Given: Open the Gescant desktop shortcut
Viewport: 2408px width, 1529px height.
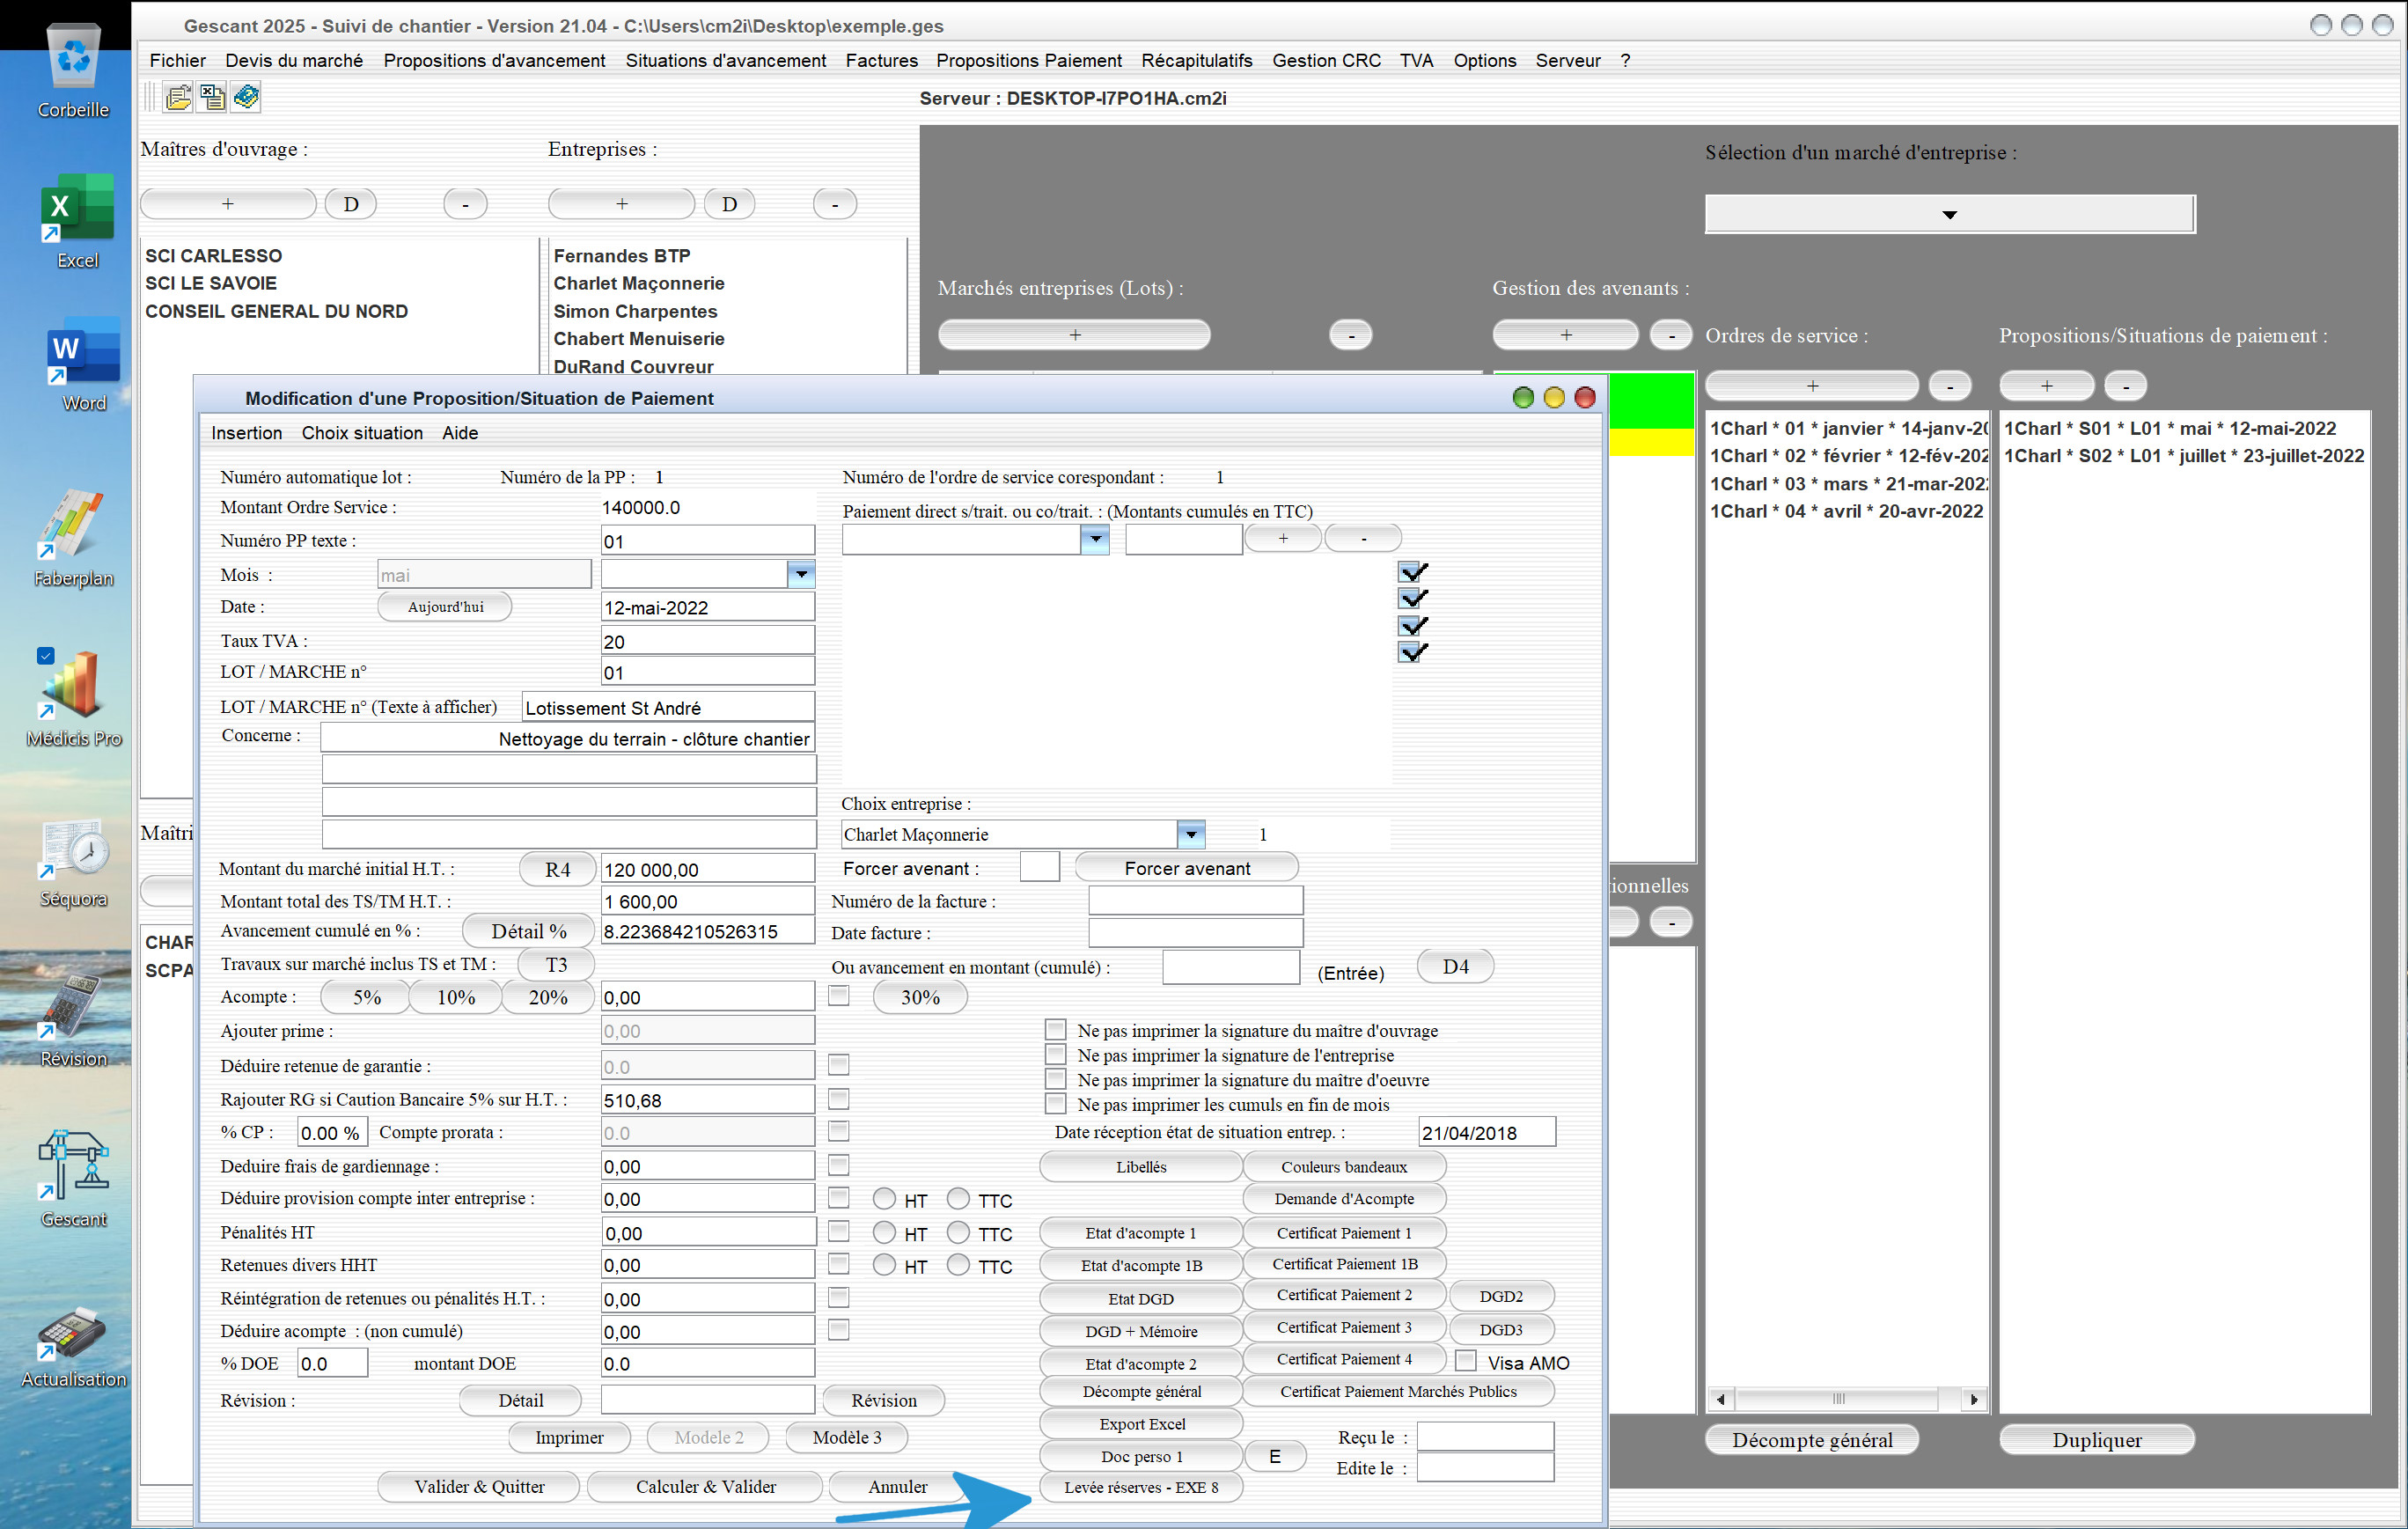Looking at the screenshot, I should 74,1180.
